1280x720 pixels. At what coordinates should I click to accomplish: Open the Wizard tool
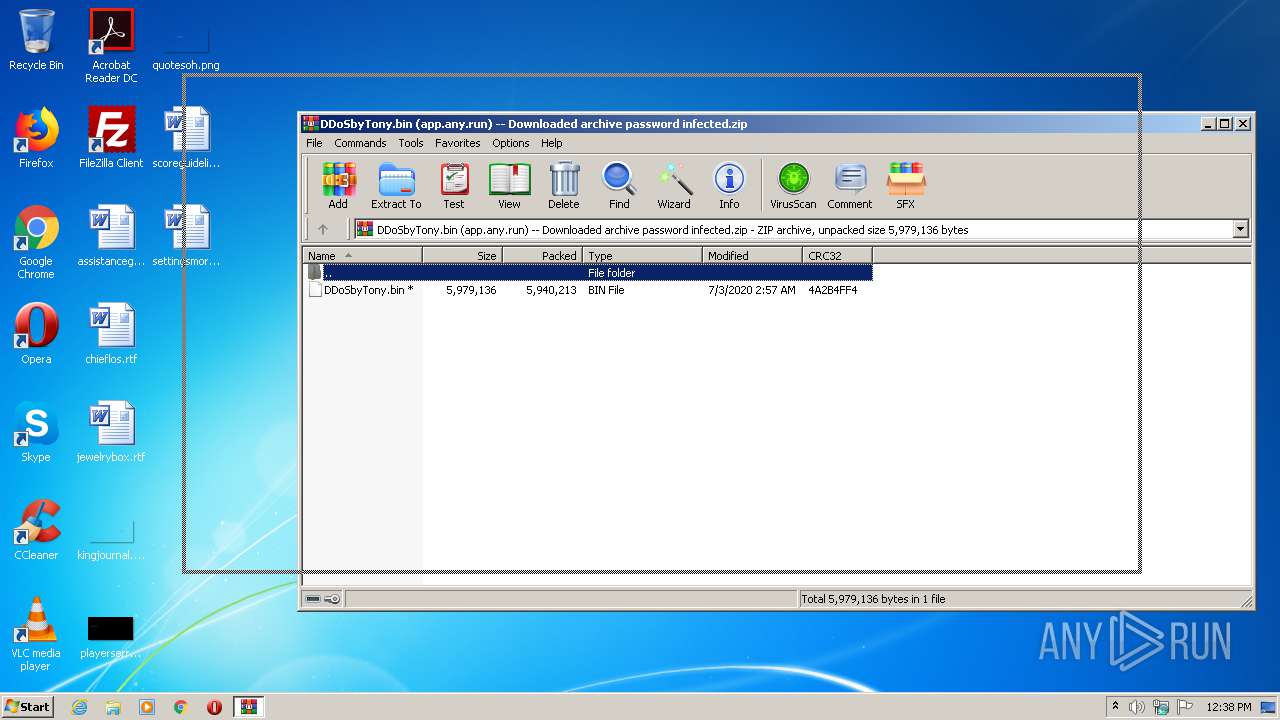click(674, 186)
